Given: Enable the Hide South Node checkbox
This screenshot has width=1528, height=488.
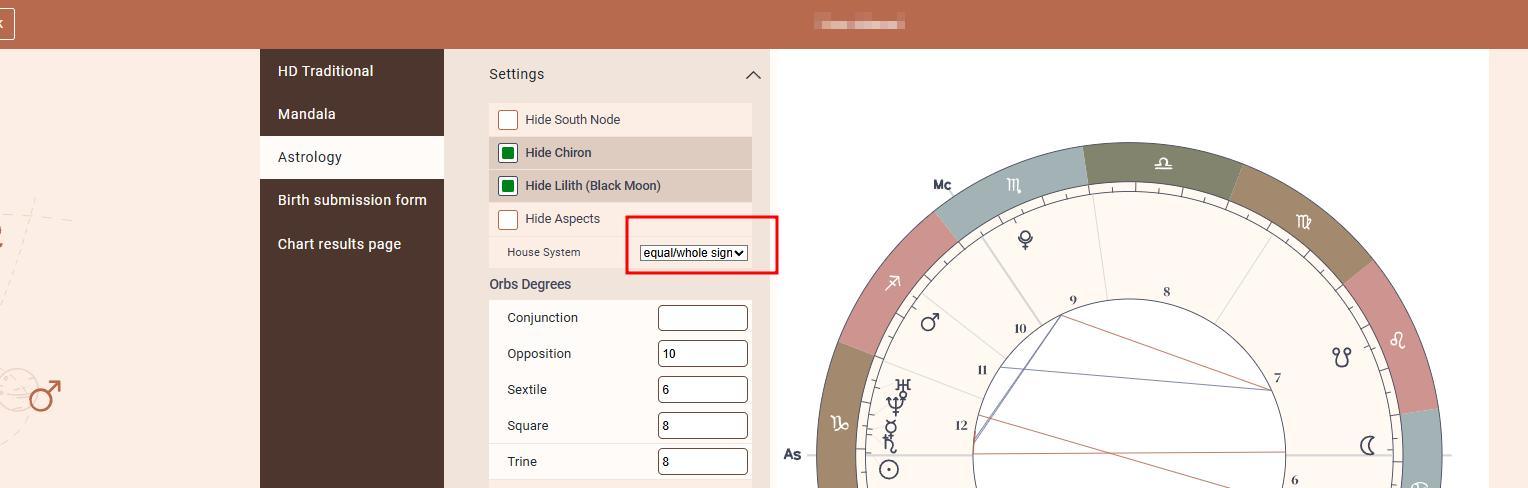Looking at the screenshot, I should click(508, 120).
